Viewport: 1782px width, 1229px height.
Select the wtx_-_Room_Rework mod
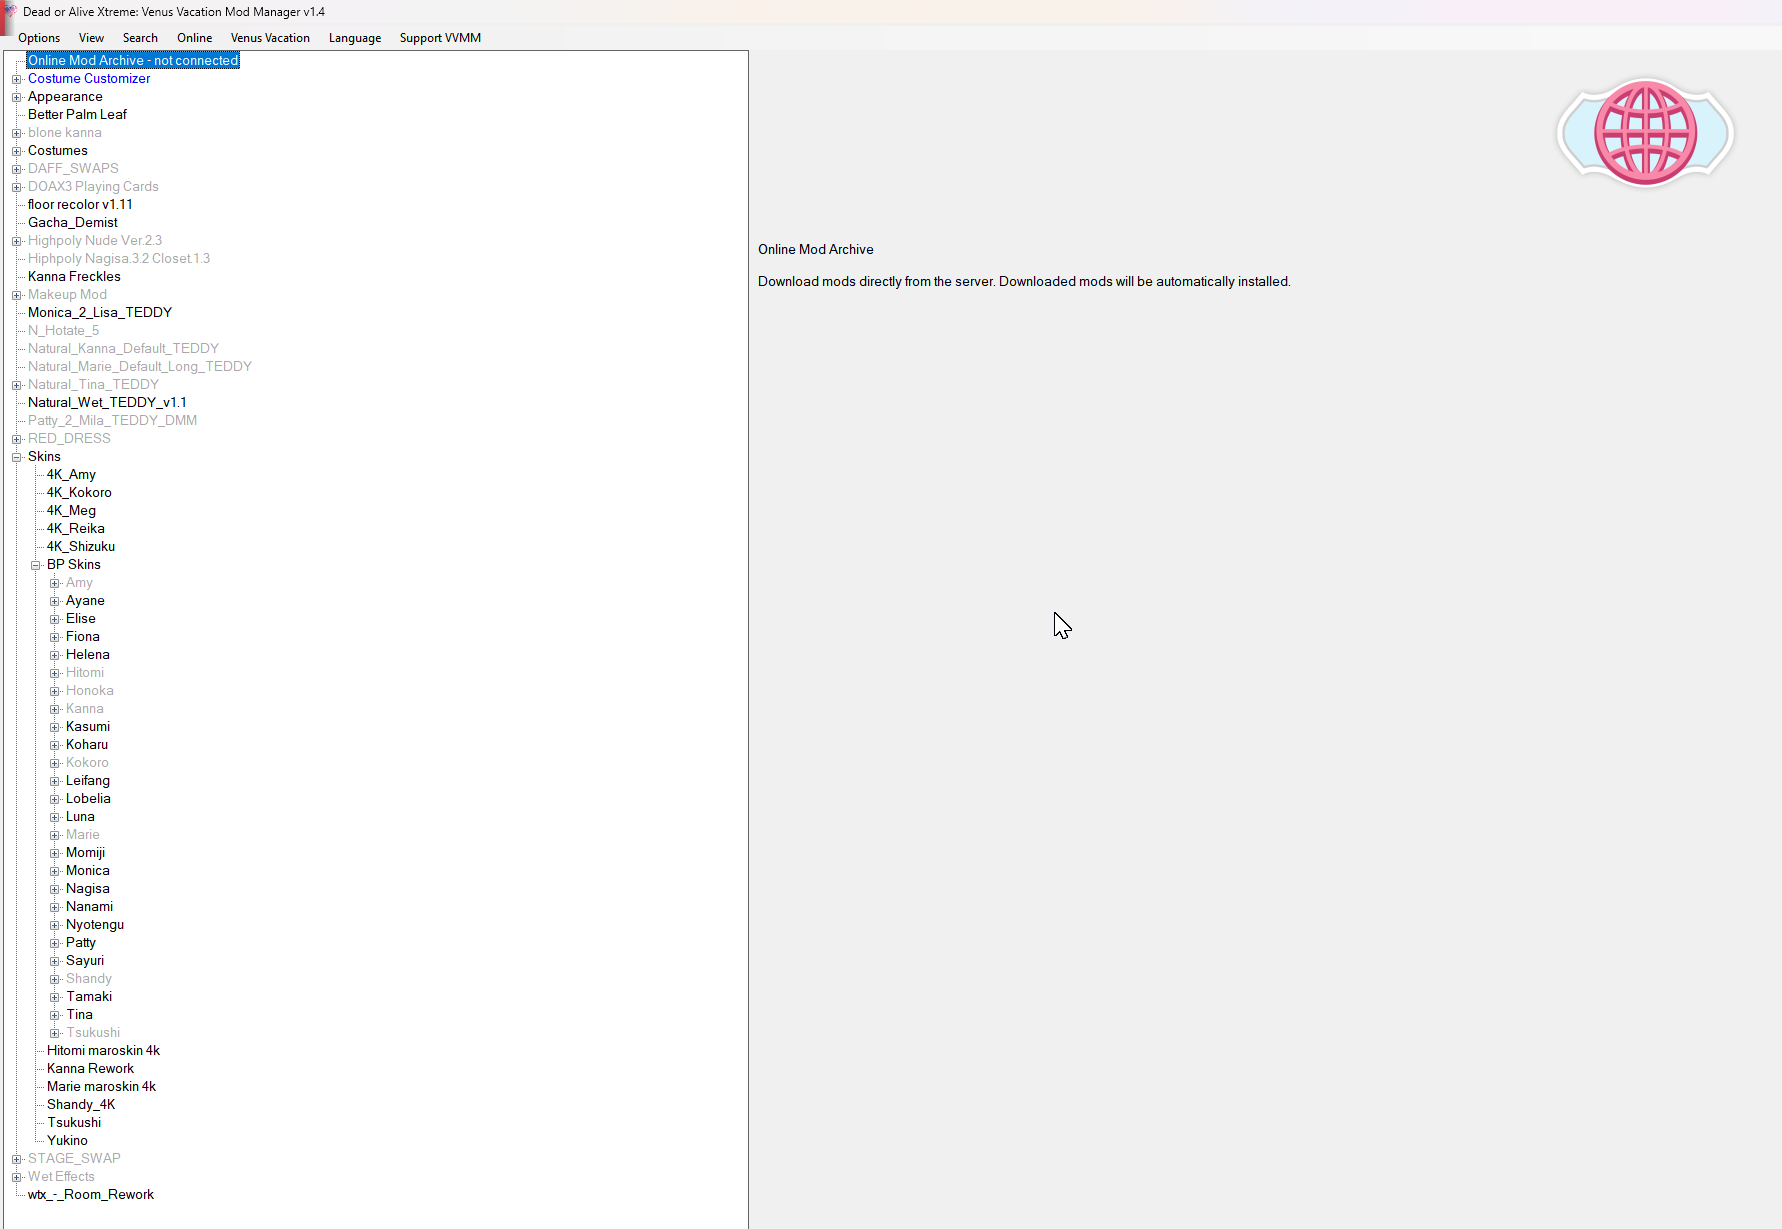pos(91,1195)
